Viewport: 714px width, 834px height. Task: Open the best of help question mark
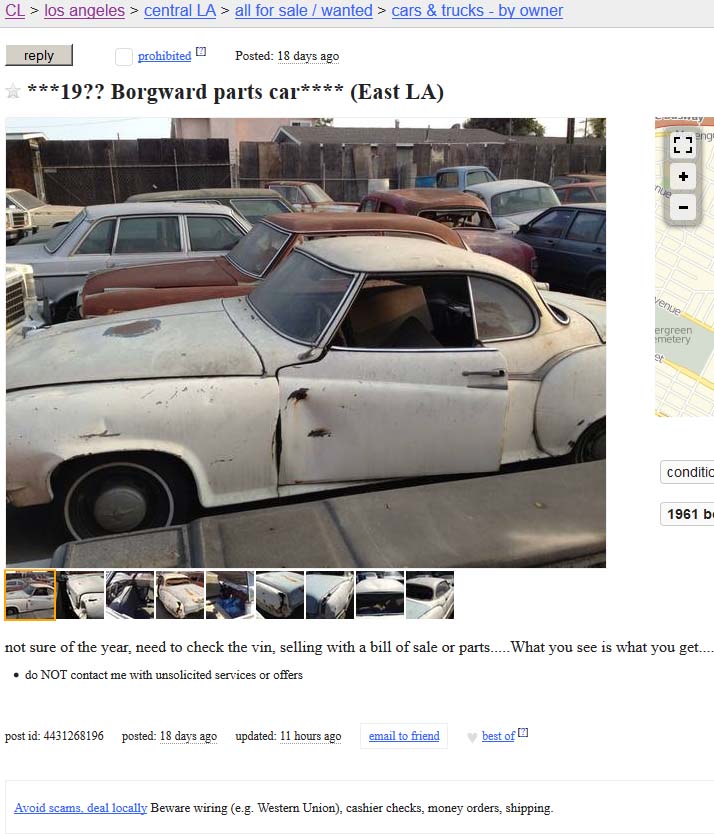coord(523,732)
